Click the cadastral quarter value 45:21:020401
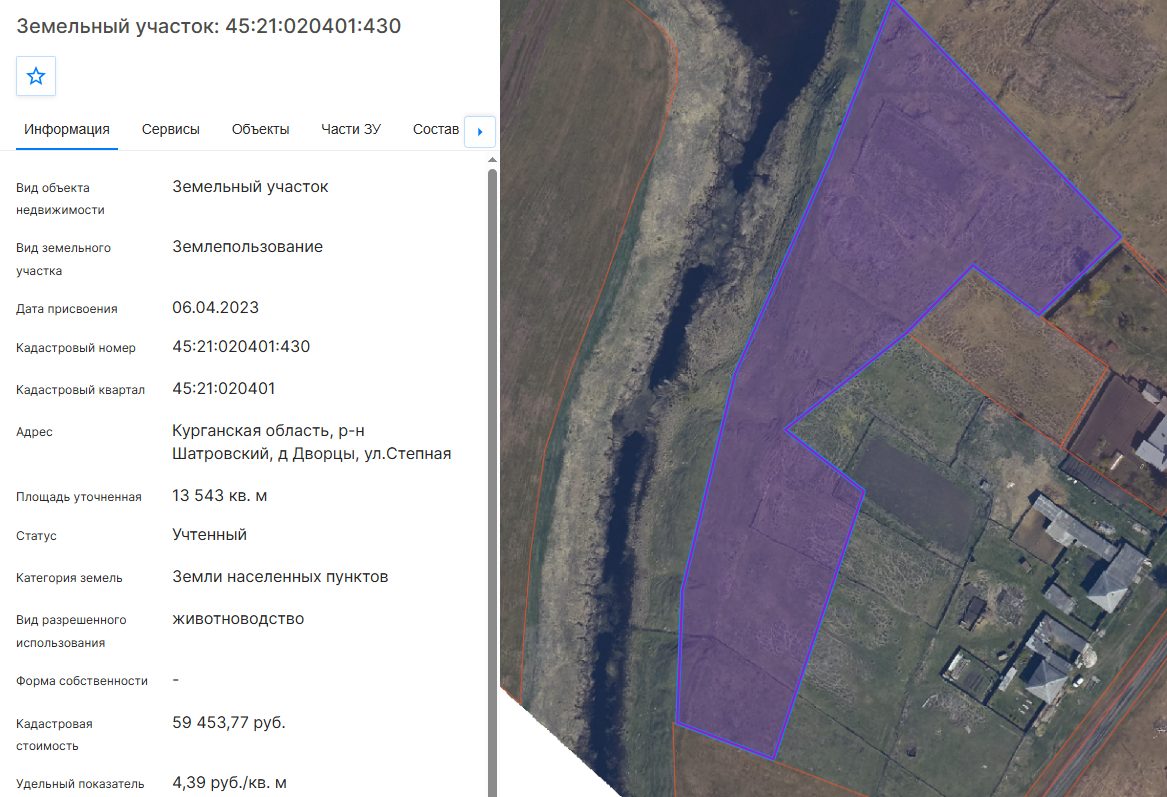Viewport: 1167px width, 797px height. pos(223,388)
